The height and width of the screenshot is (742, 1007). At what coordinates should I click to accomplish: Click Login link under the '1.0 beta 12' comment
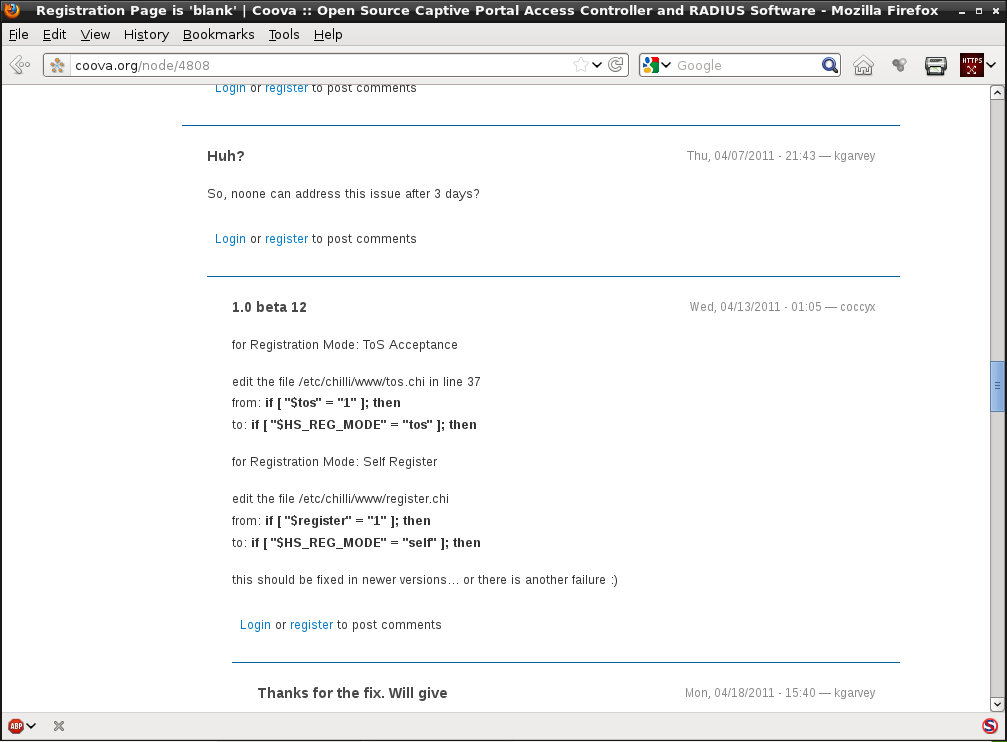pyautogui.click(x=255, y=625)
